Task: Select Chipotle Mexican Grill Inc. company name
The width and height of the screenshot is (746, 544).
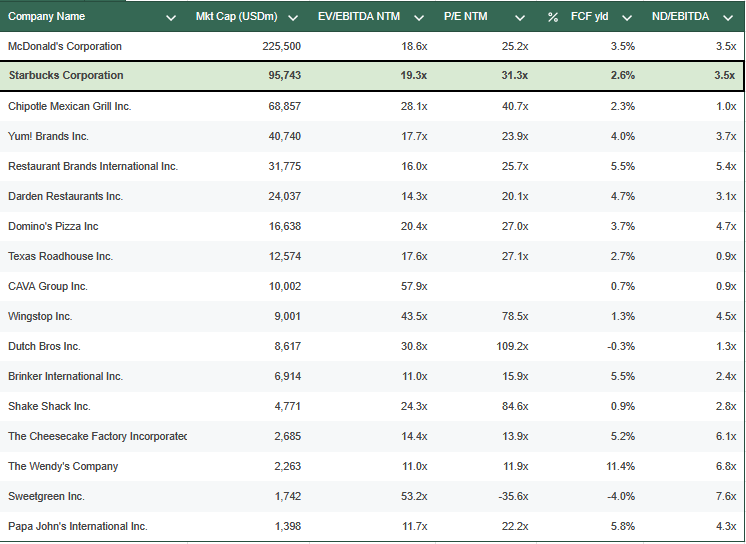Action: click(69, 106)
